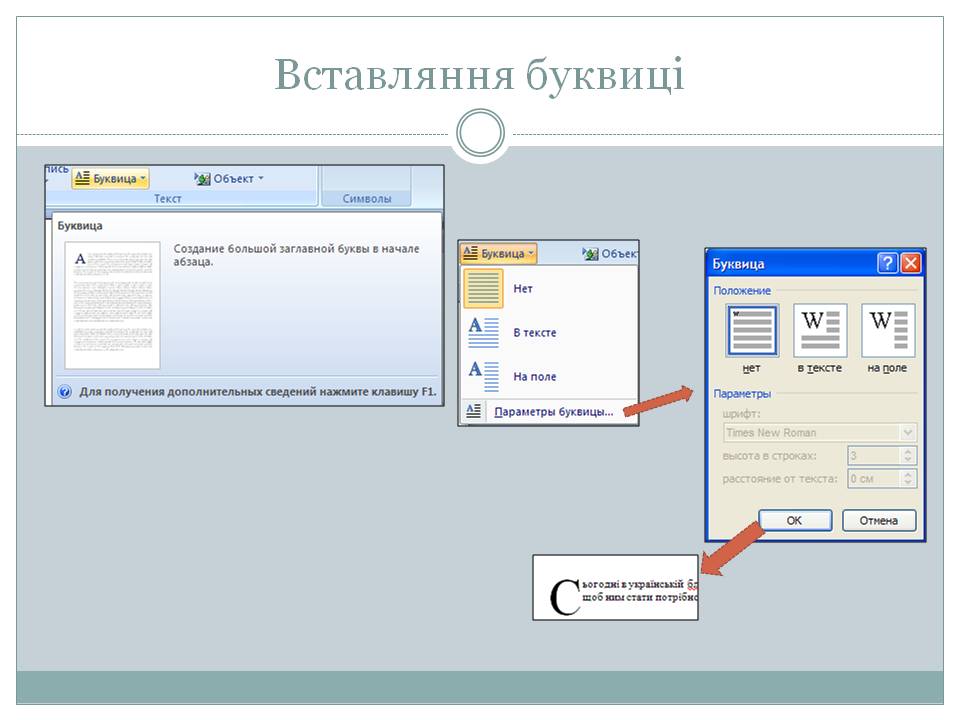Click the высота в строках stepper arrows
Image resolution: width=960 pixels, height=720 pixels.
908,456
